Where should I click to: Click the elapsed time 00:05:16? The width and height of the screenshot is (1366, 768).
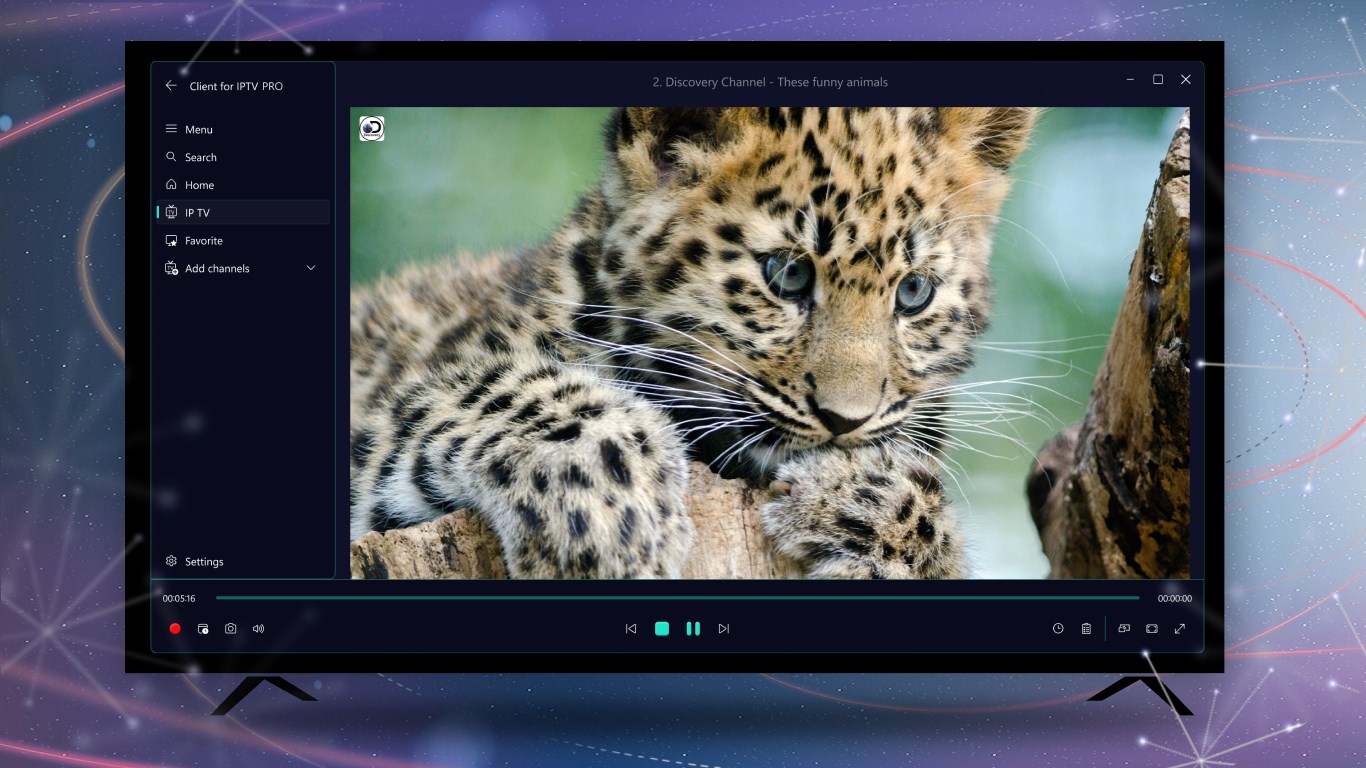[179, 599]
